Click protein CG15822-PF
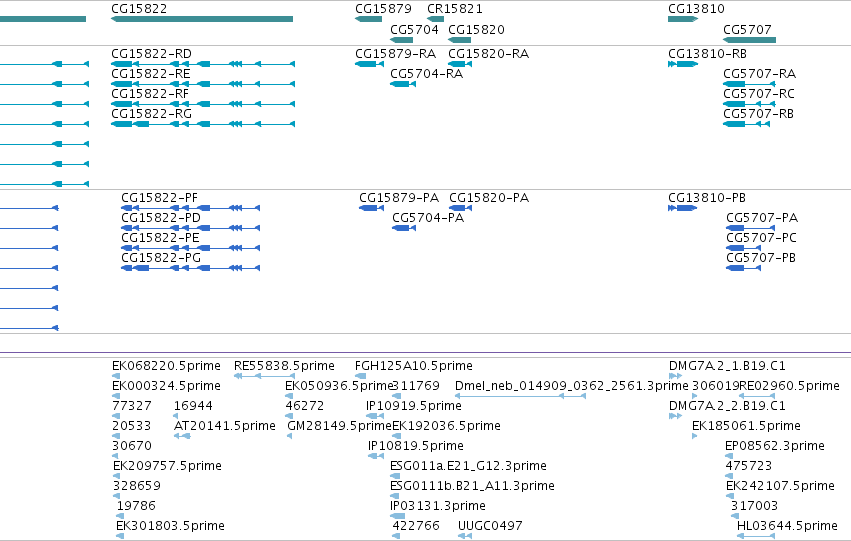 (190, 208)
